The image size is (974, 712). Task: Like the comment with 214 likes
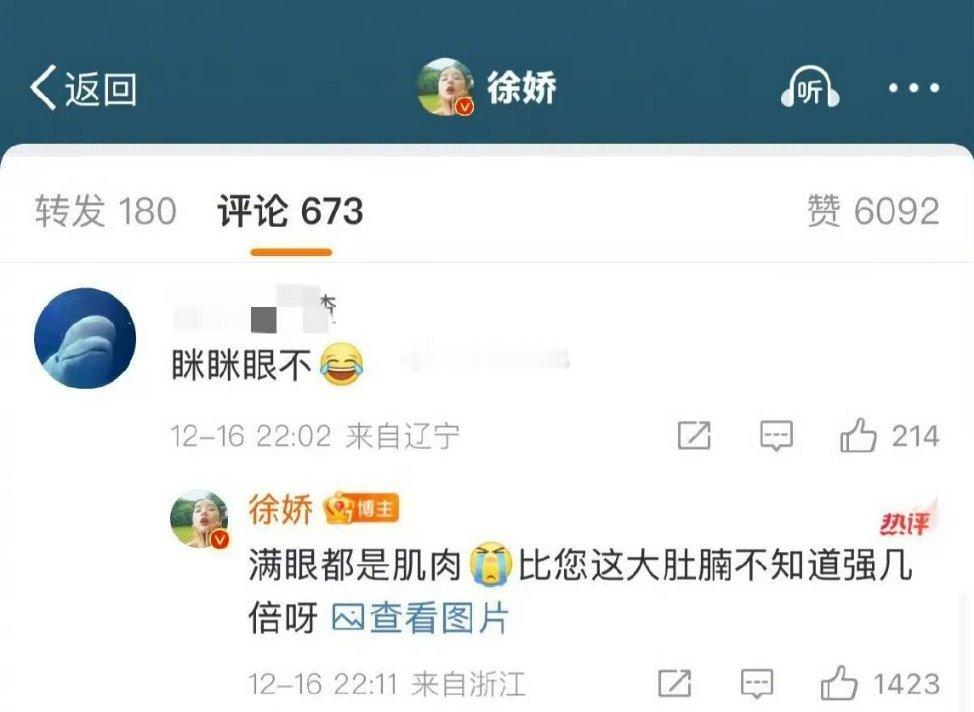click(x=889, y=435)
